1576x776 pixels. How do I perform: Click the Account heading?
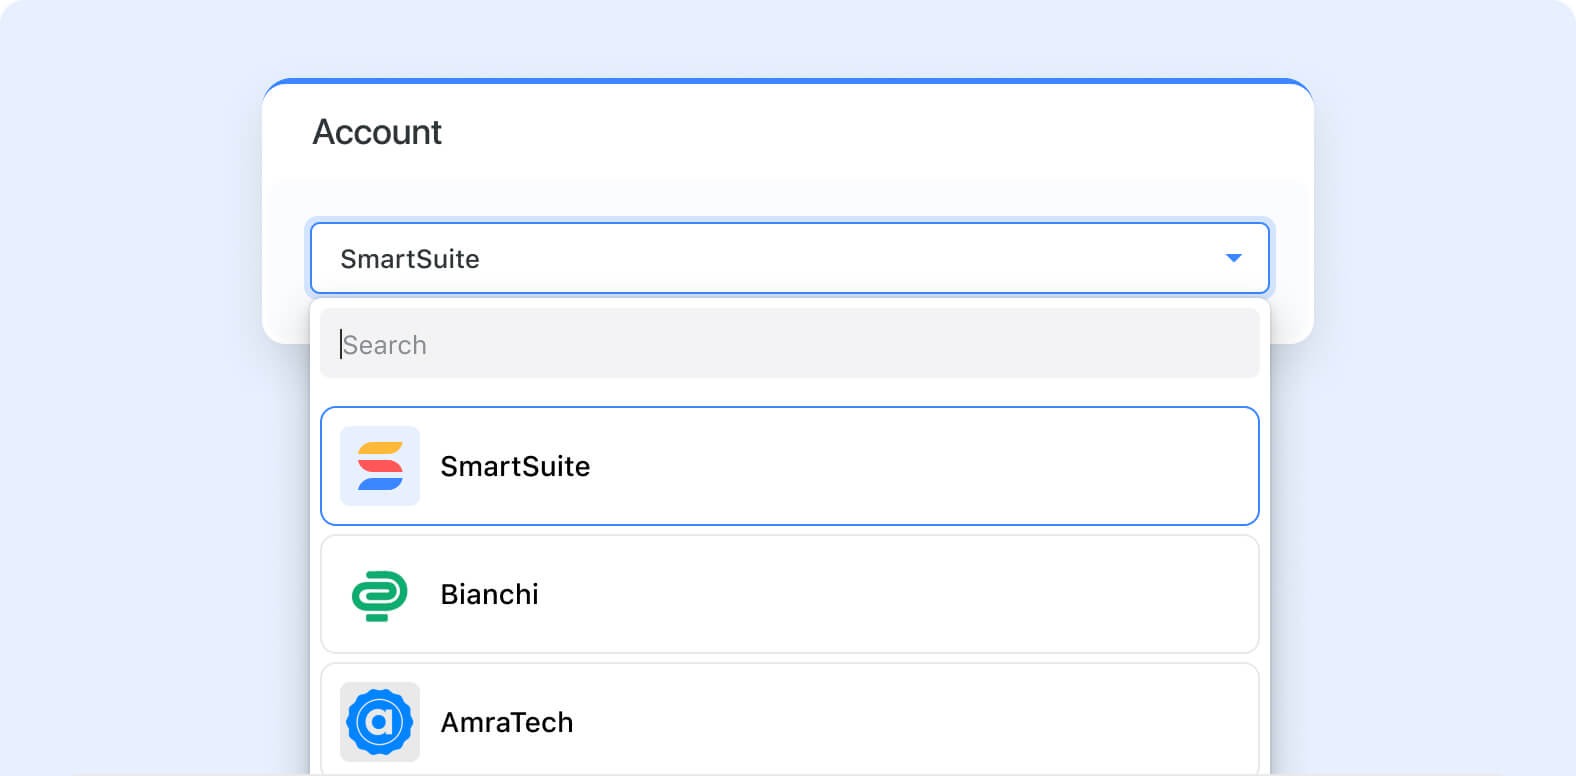click(x=377, y=132)
